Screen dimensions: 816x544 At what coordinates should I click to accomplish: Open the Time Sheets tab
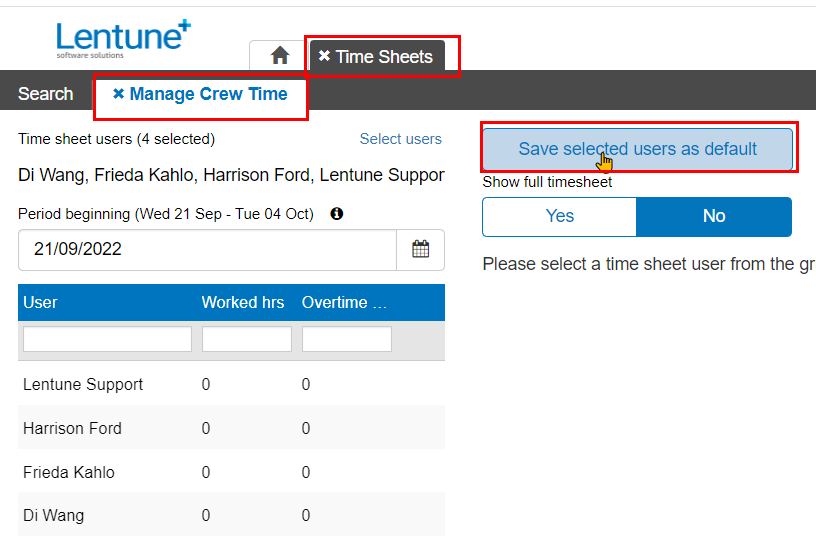click(384, 57)
